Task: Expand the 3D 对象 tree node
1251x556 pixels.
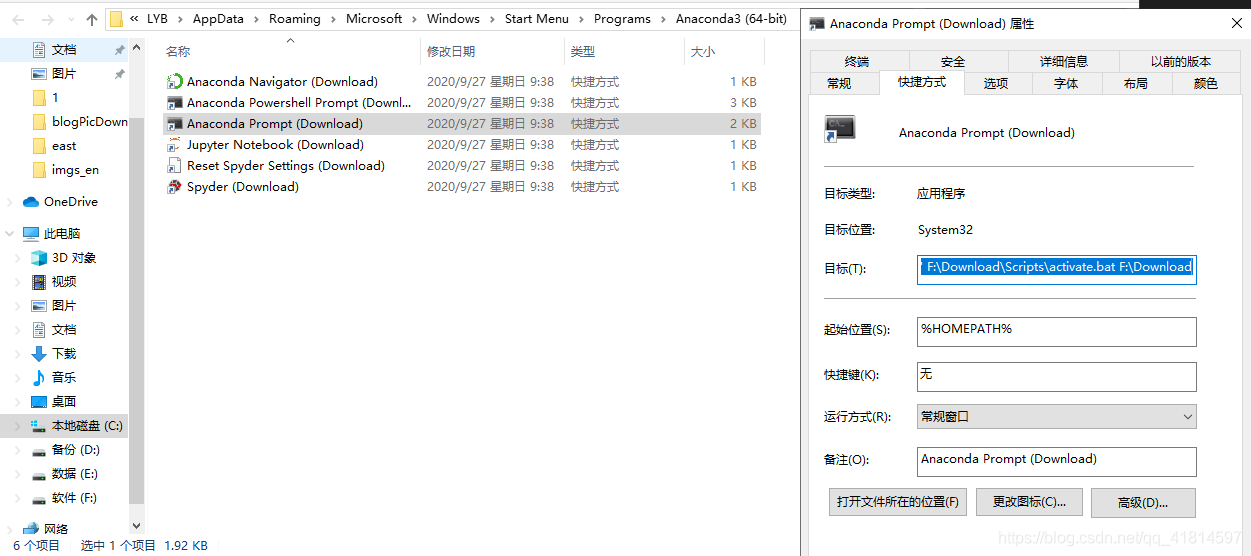Action: tap(18, 258)
